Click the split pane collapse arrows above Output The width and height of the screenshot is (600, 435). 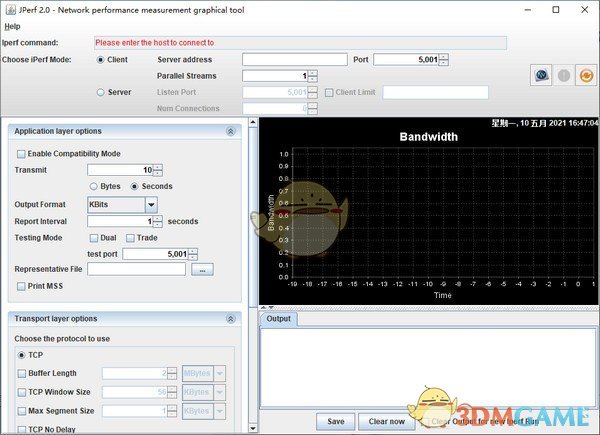[x=267, y=307]
